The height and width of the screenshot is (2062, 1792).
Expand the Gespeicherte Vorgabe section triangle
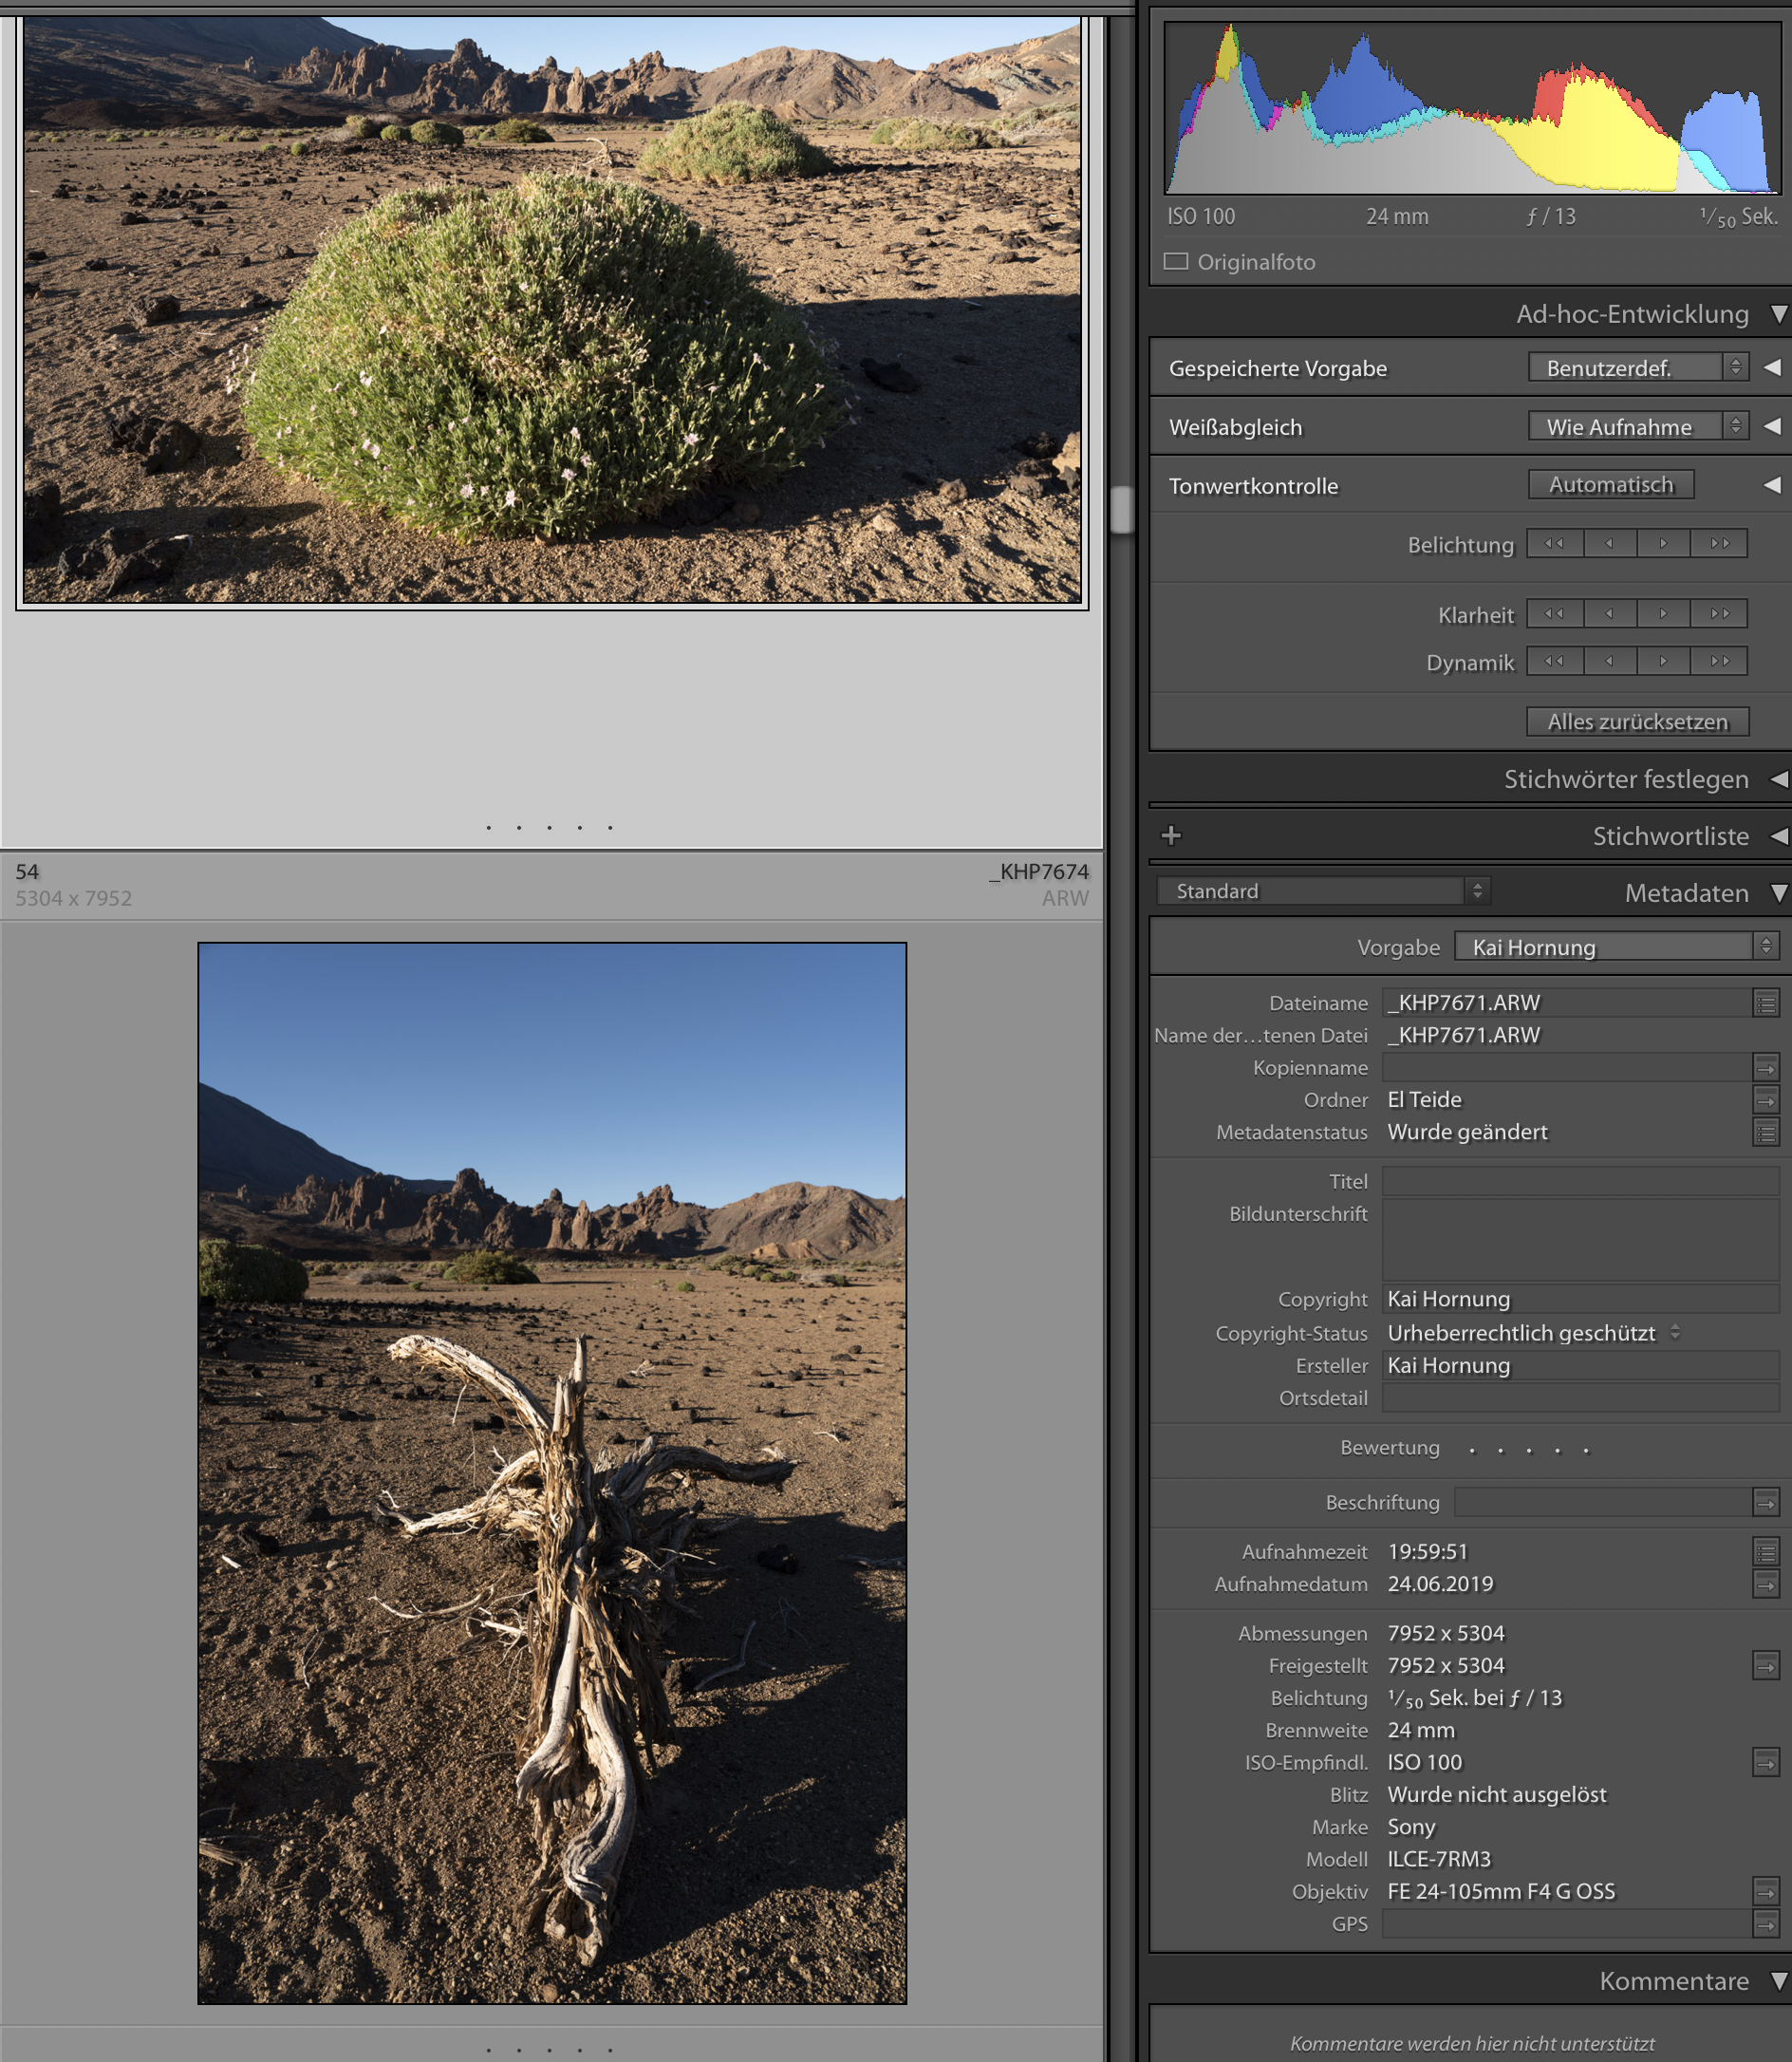tap(1772, 367)
